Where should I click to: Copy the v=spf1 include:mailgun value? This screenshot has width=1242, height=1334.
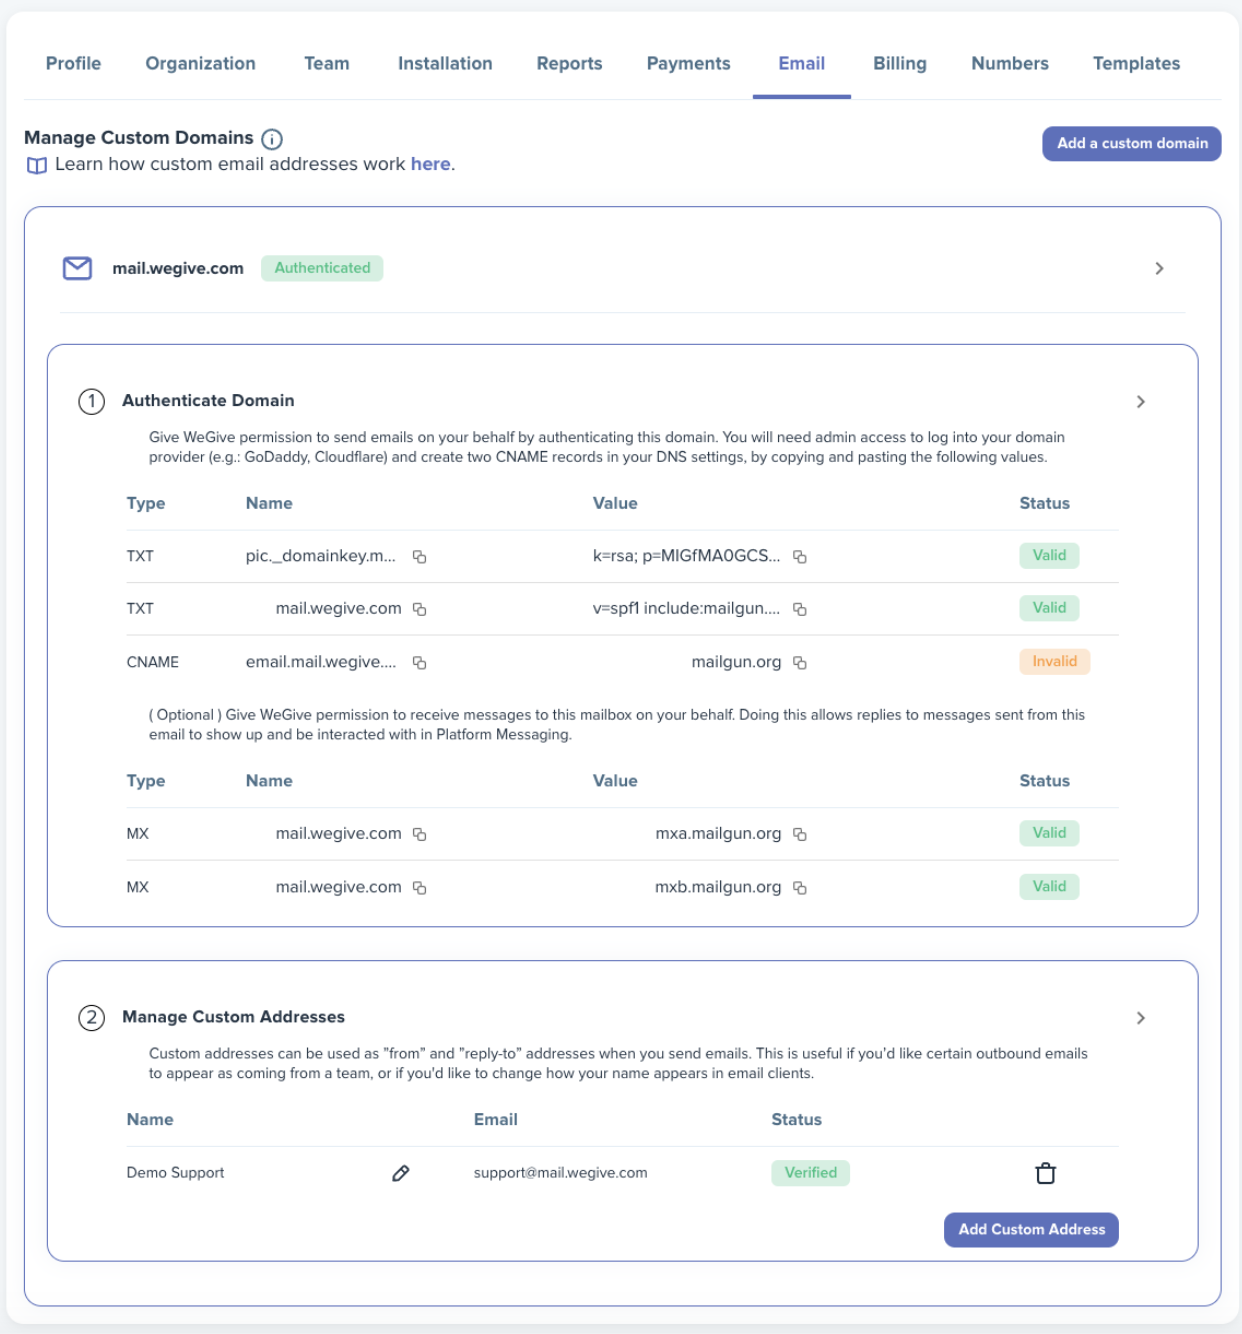(x=800, y=609)
